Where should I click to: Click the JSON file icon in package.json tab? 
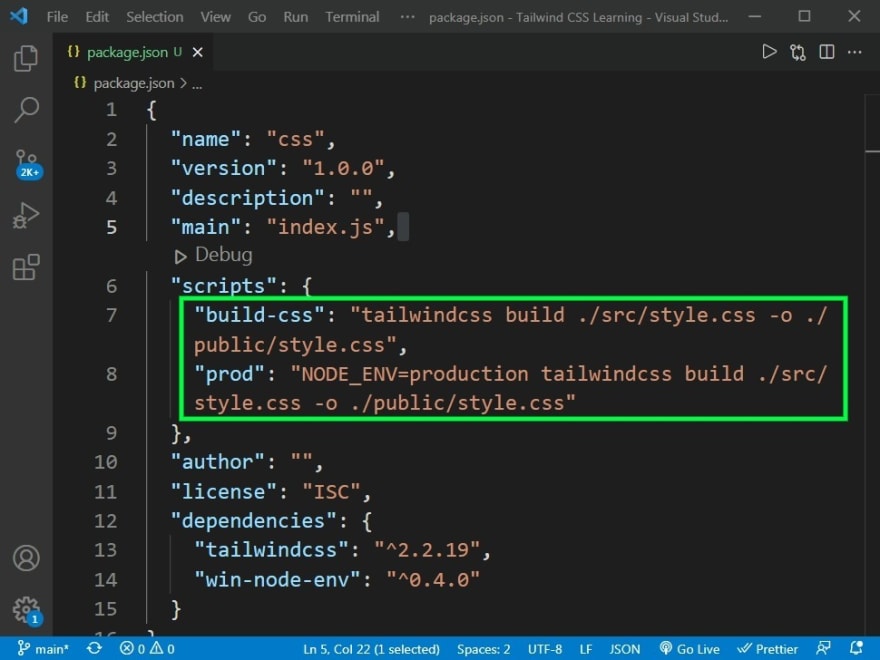[74, 52]
